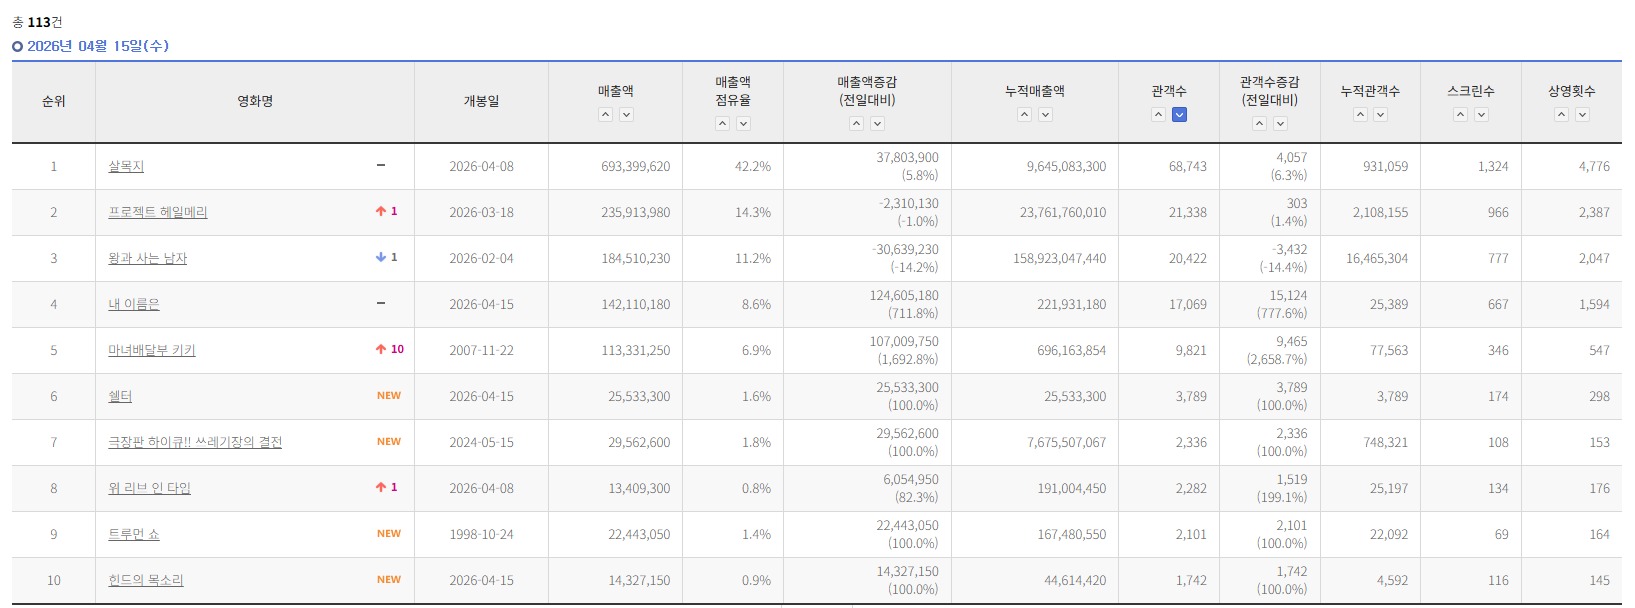Image resolution: width=1635 pixels, height=608 pixels.
Task: Open the 살목지 movie link
Action: 126,166
